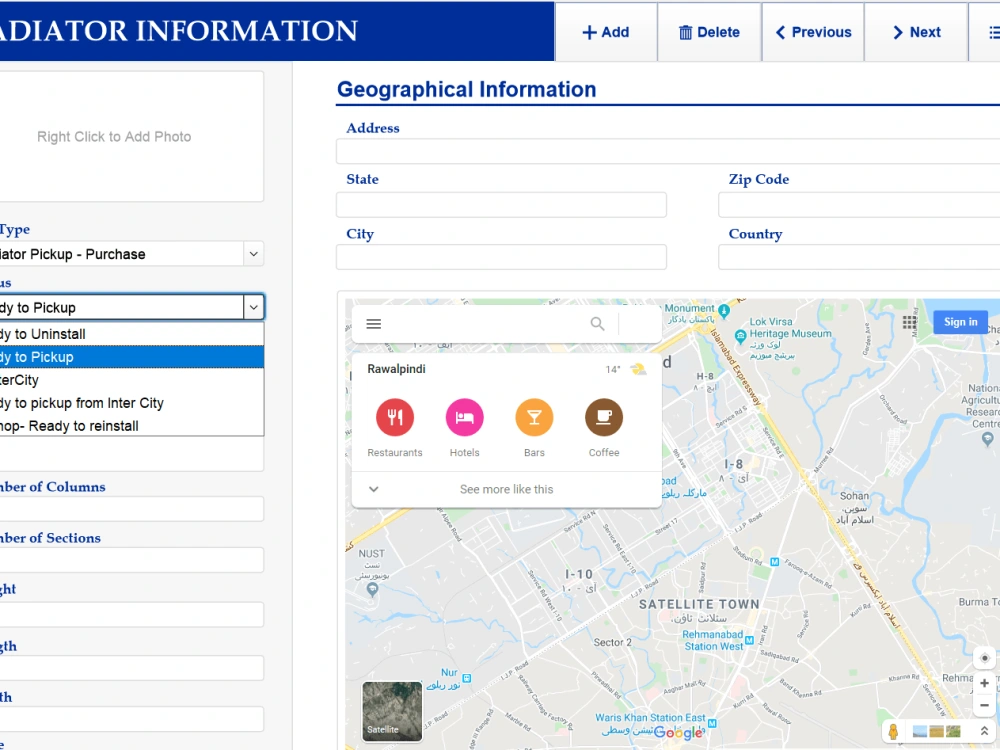Click the Faroog-e-Azam Rd metro station icon
Screen dimensions: 1000x750
click(774, 562)
